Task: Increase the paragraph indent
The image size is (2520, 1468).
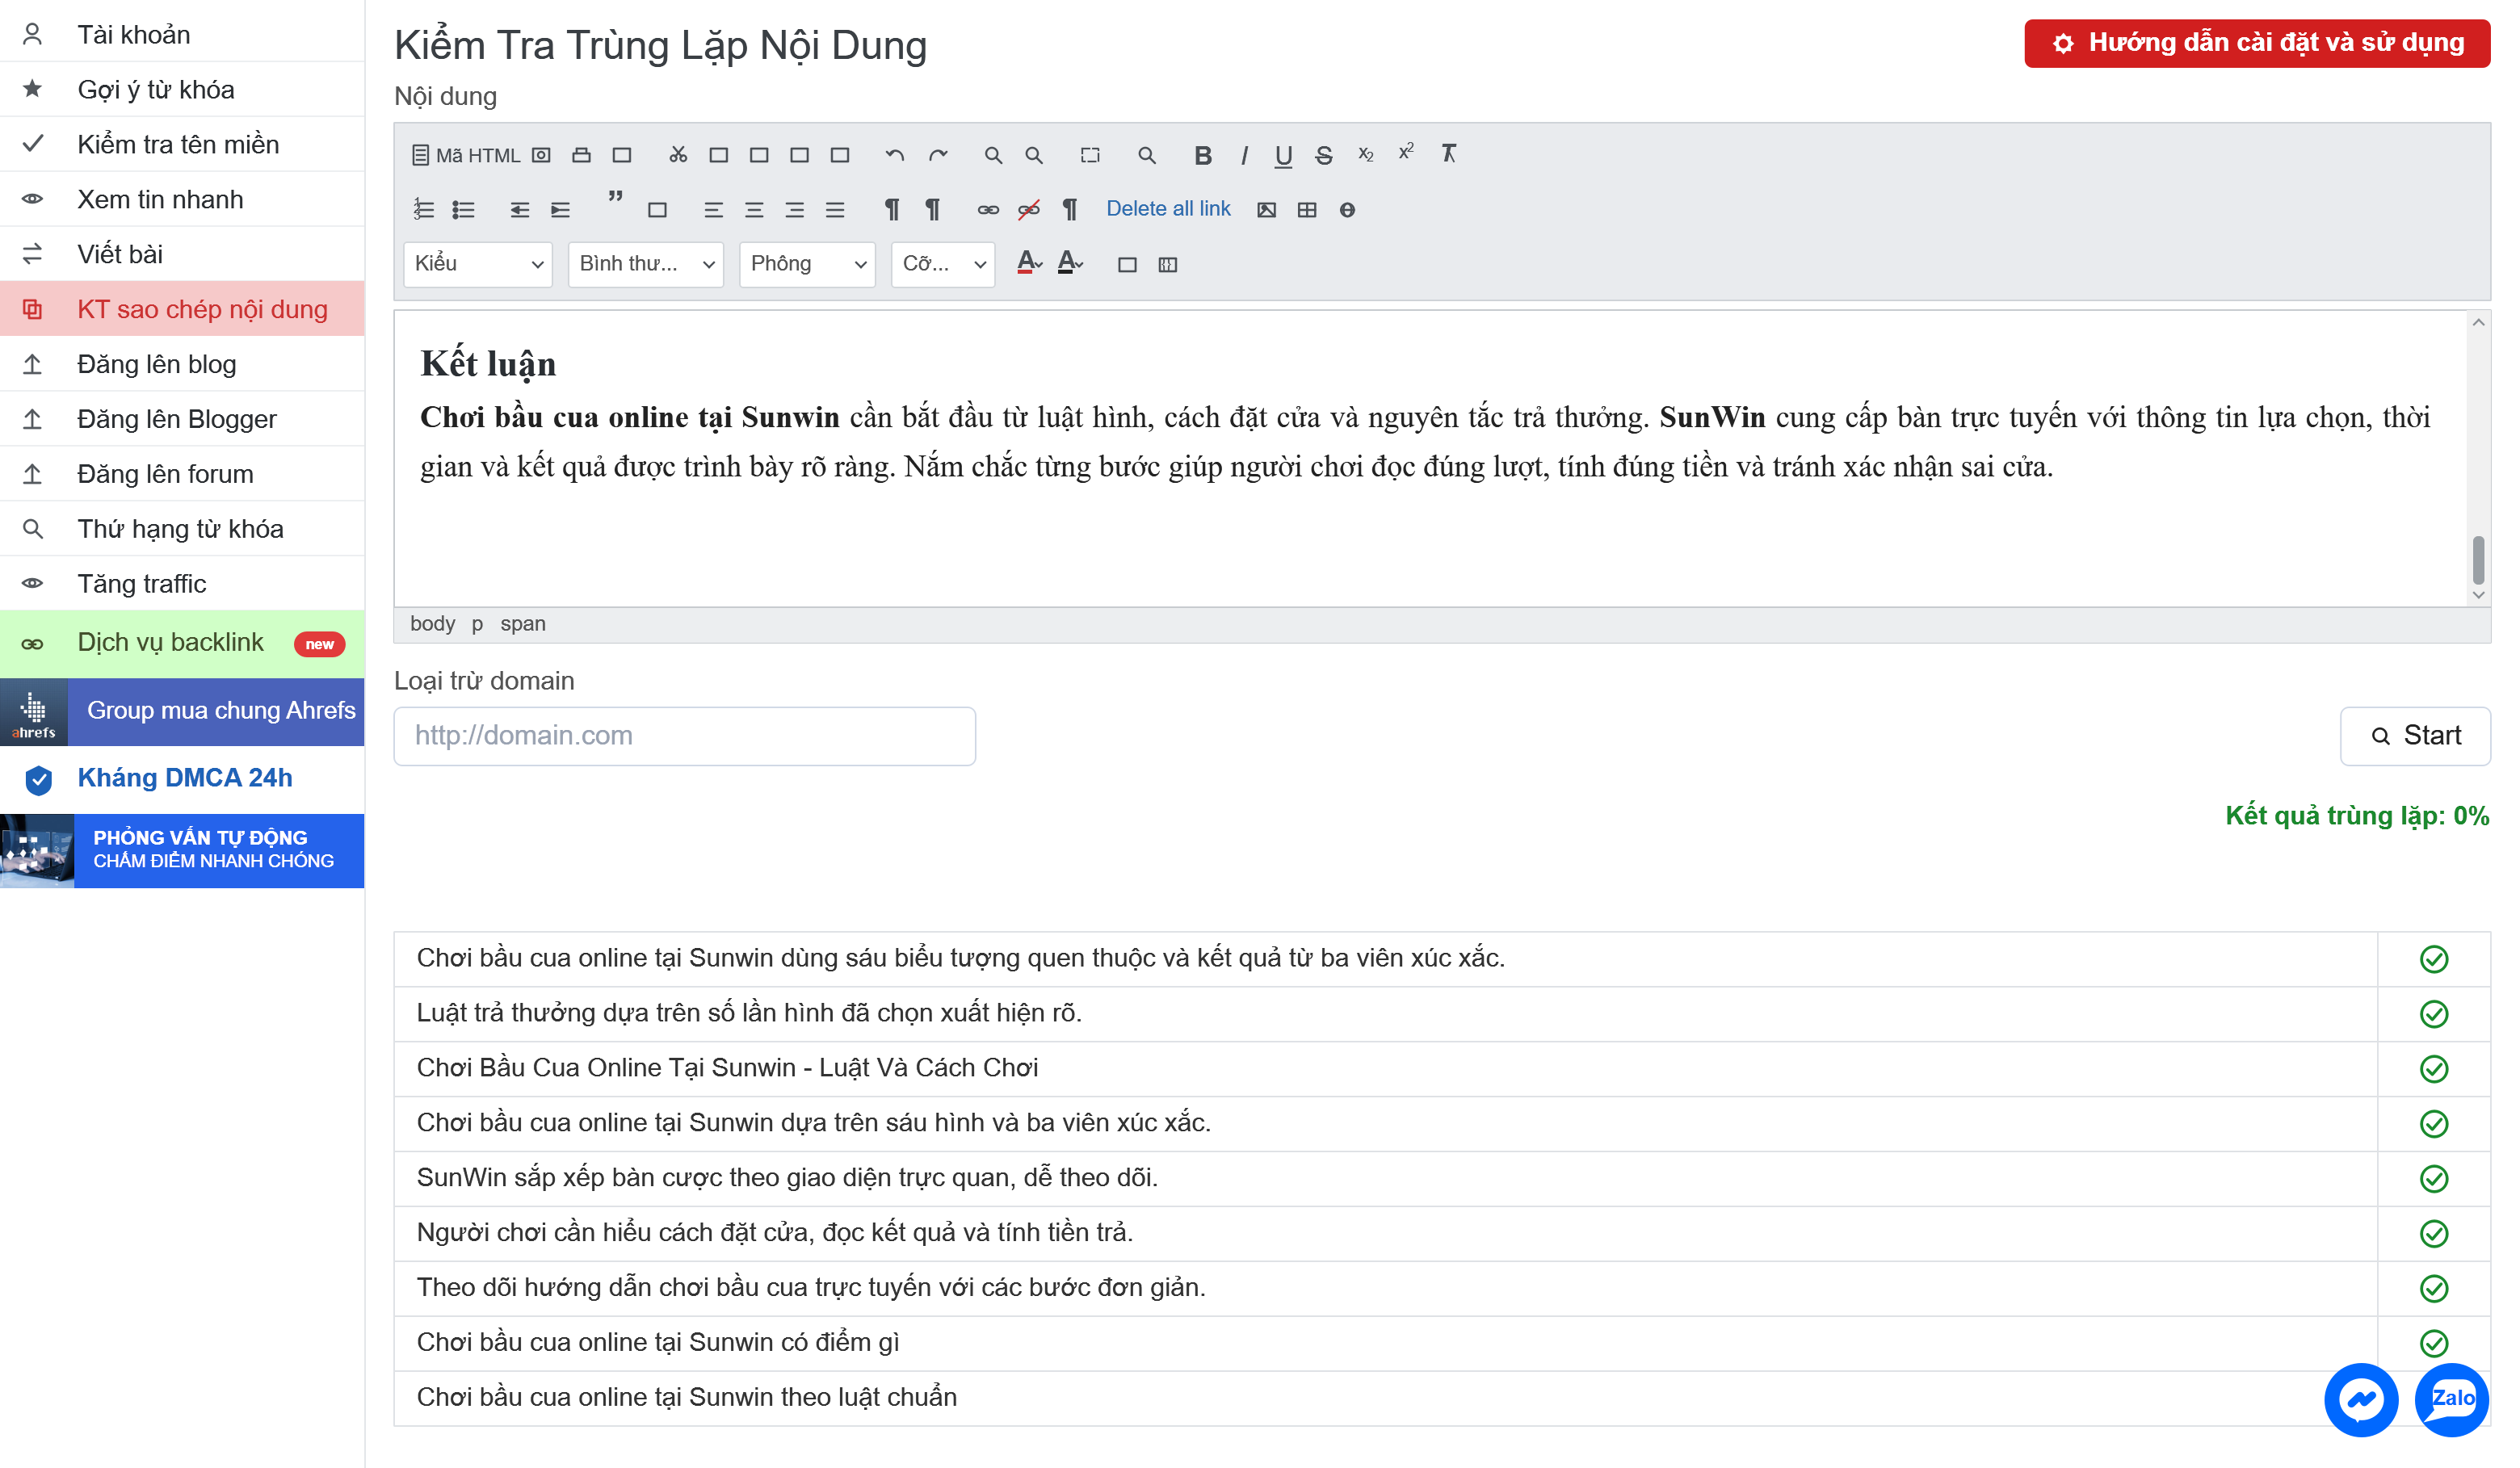Action: pyautogui.click(x=560, y=210)
